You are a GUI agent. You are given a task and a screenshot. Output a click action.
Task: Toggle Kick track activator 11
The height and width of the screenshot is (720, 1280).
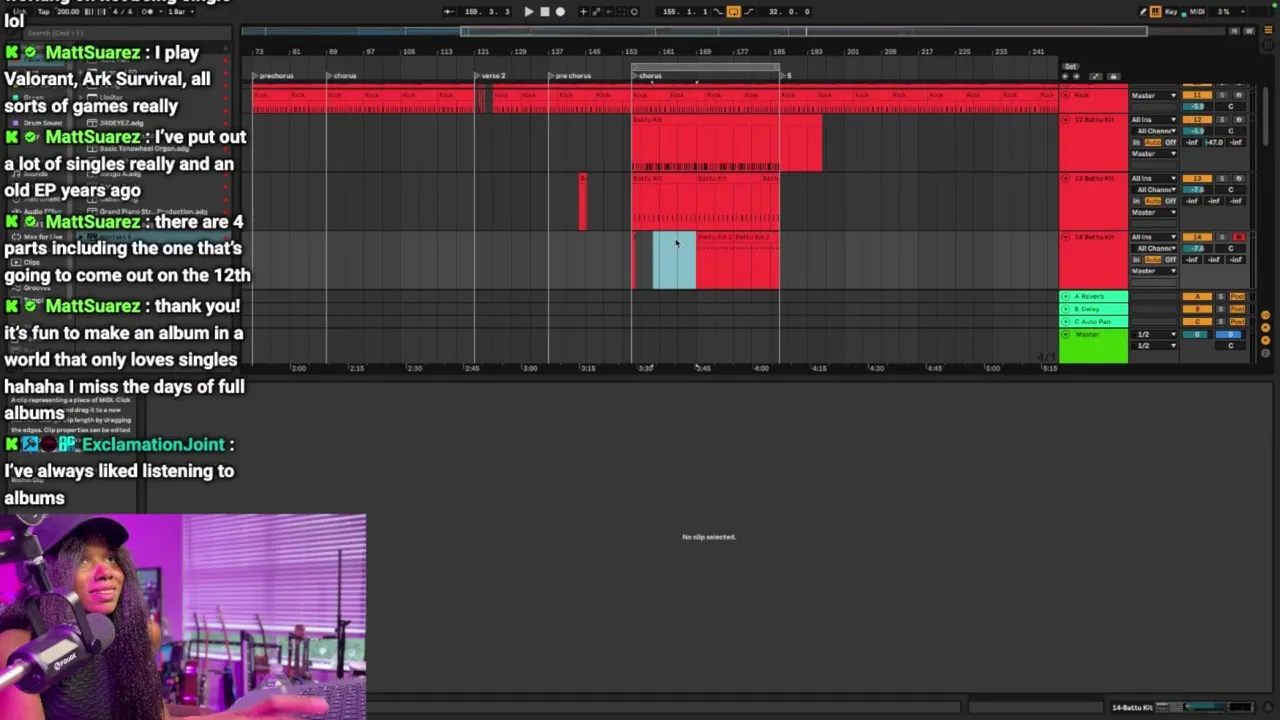(1197, 95)
